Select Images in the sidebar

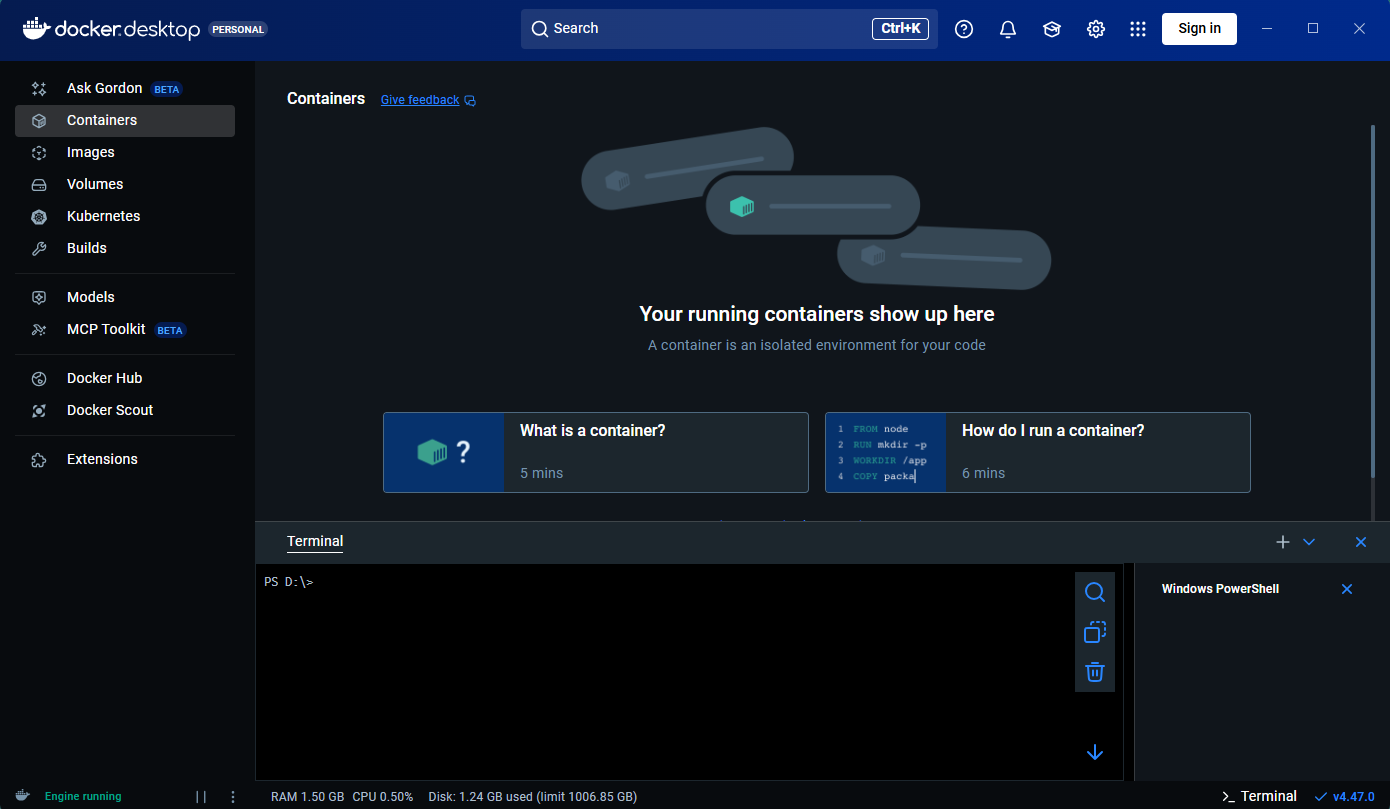click(x=90, y=152)
